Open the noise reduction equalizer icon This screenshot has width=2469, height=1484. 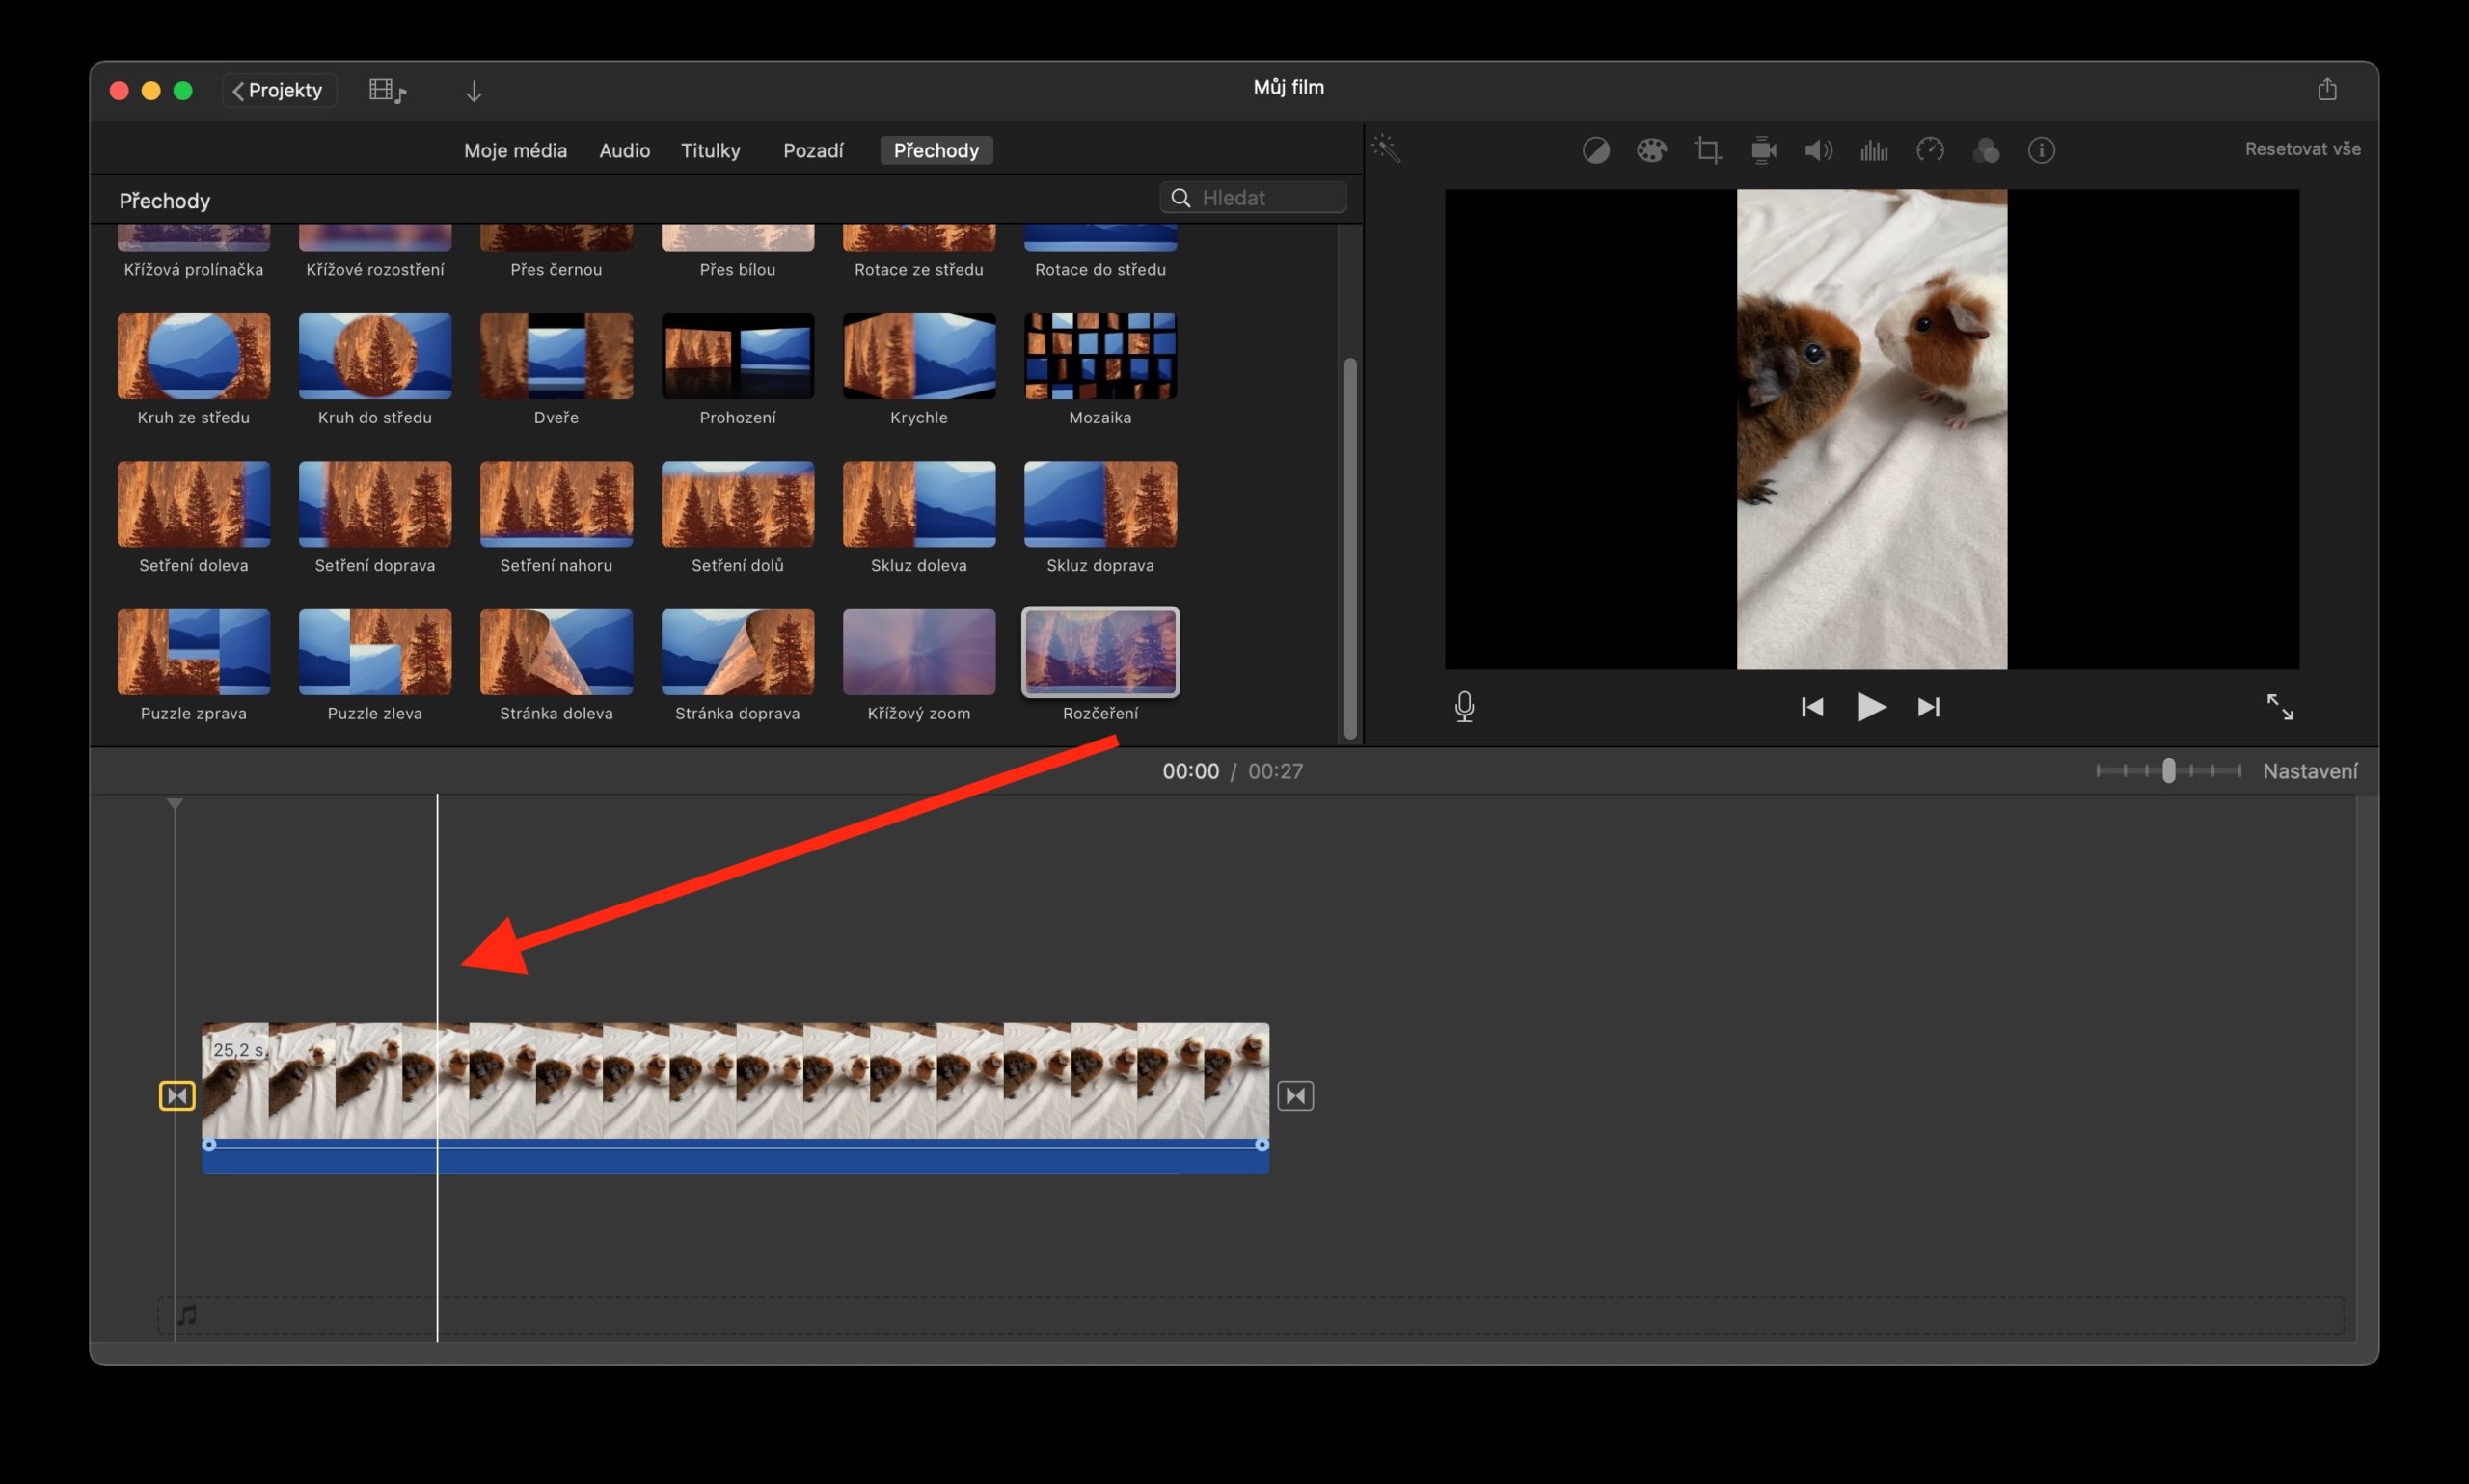coord(1874,150)
